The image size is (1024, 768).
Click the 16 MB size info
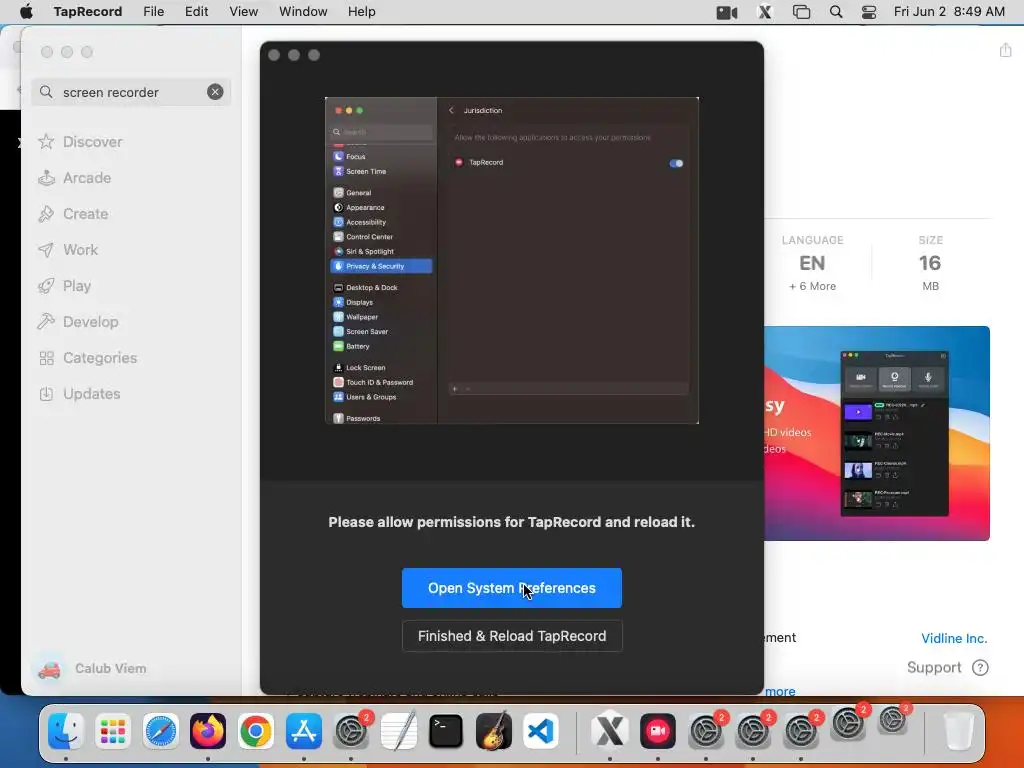930,263
